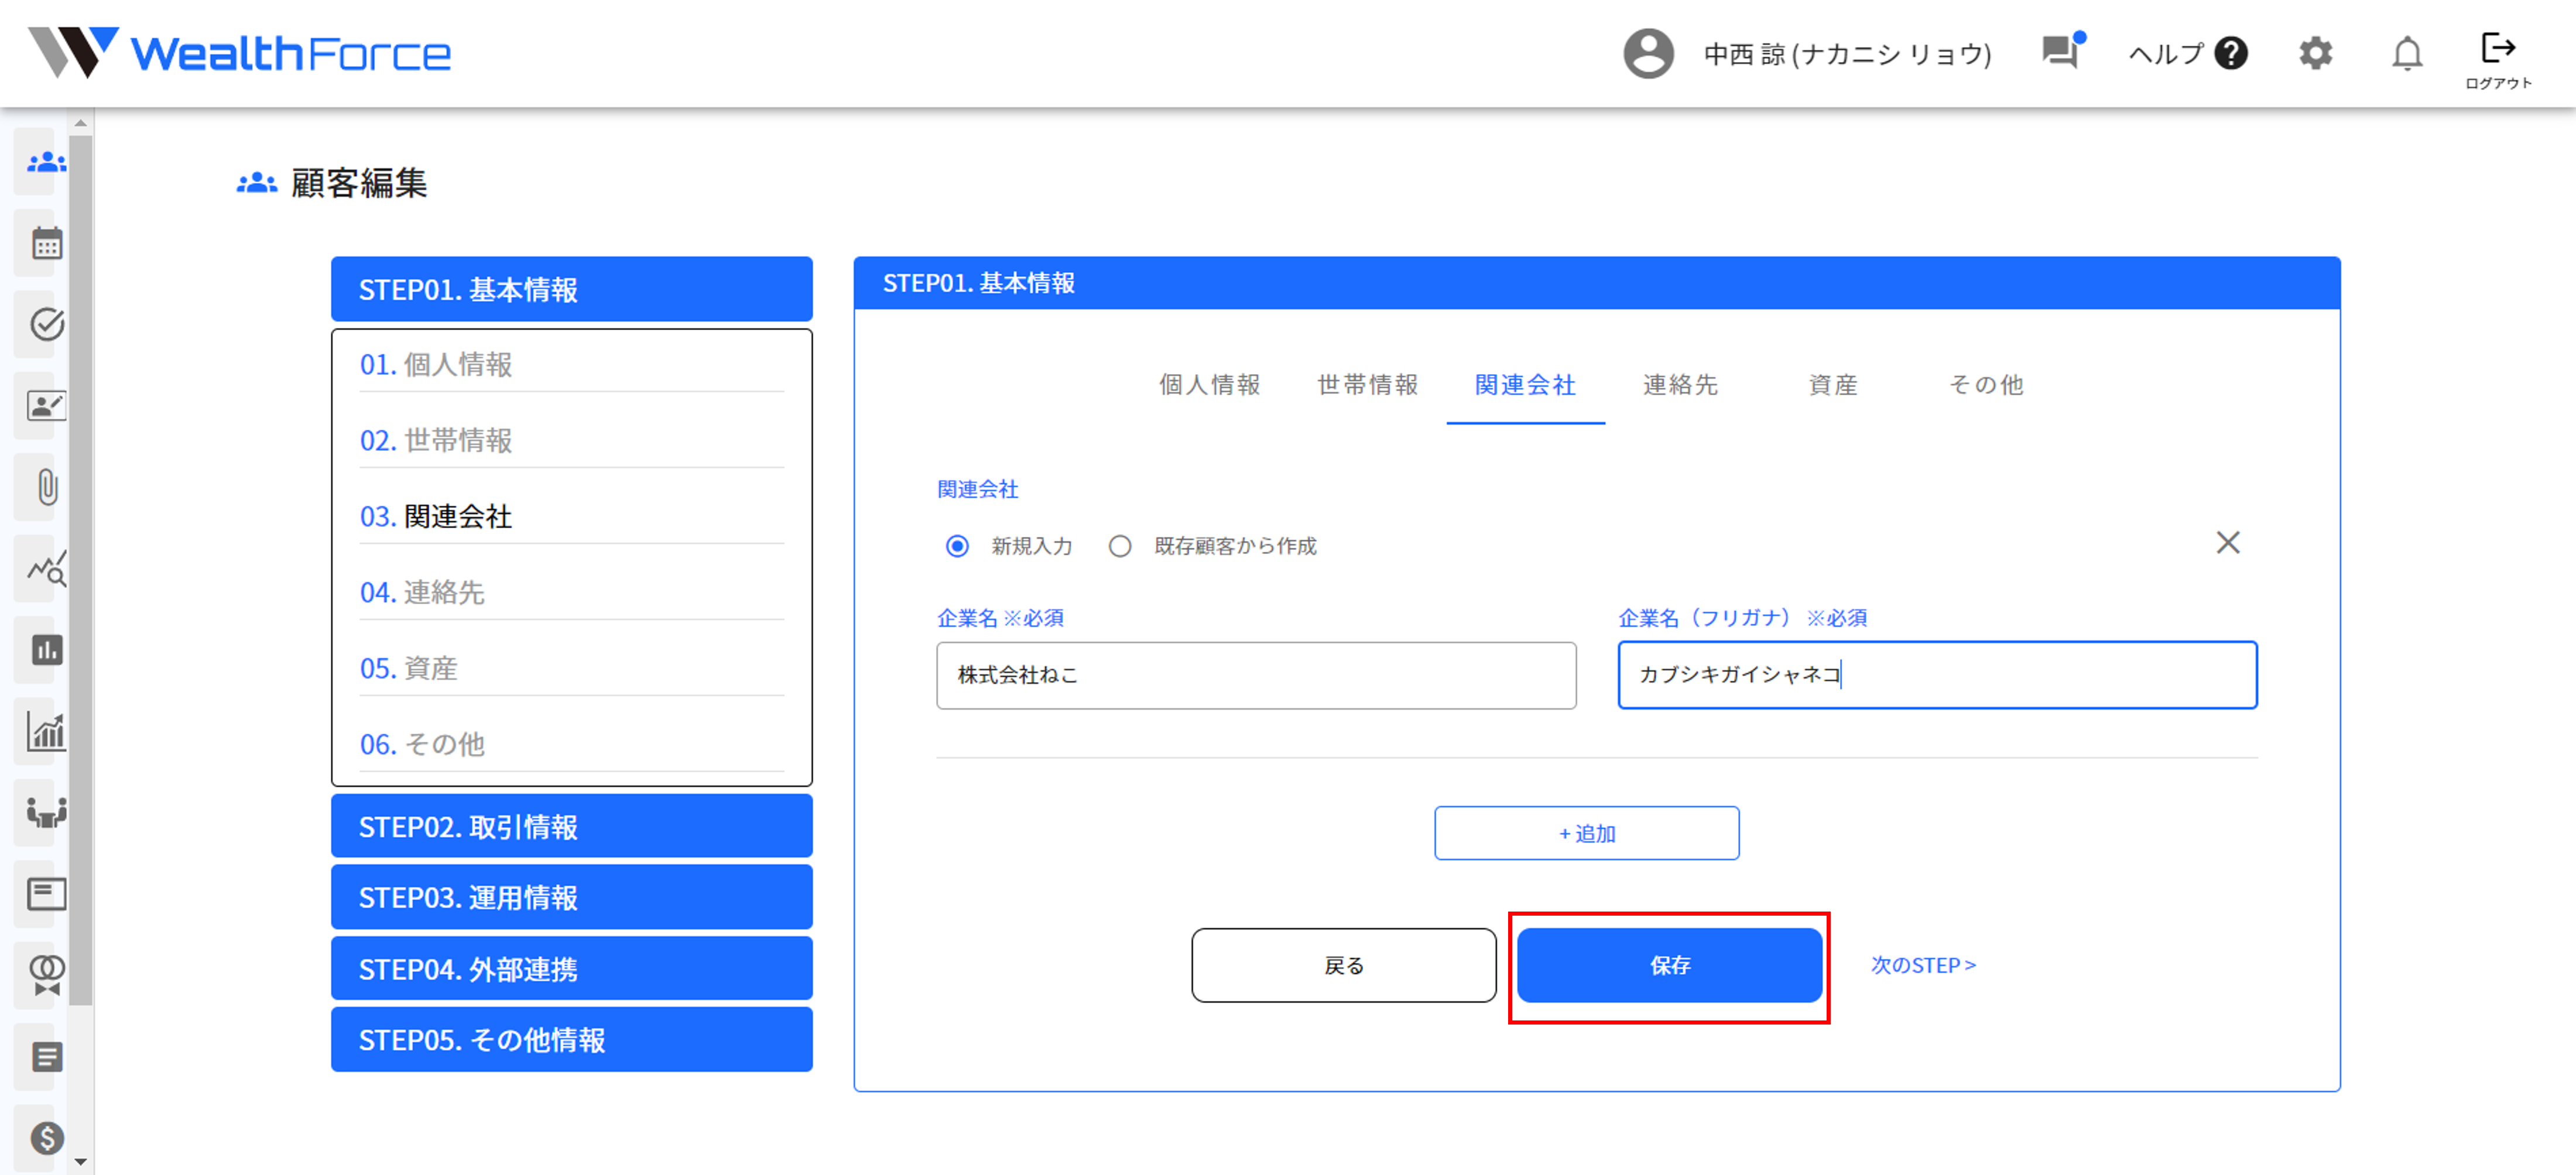Viewport: 2576px width, 1175px height.
Task: Switch to the 世帯情報 tab
Action: pos(1367,385)
